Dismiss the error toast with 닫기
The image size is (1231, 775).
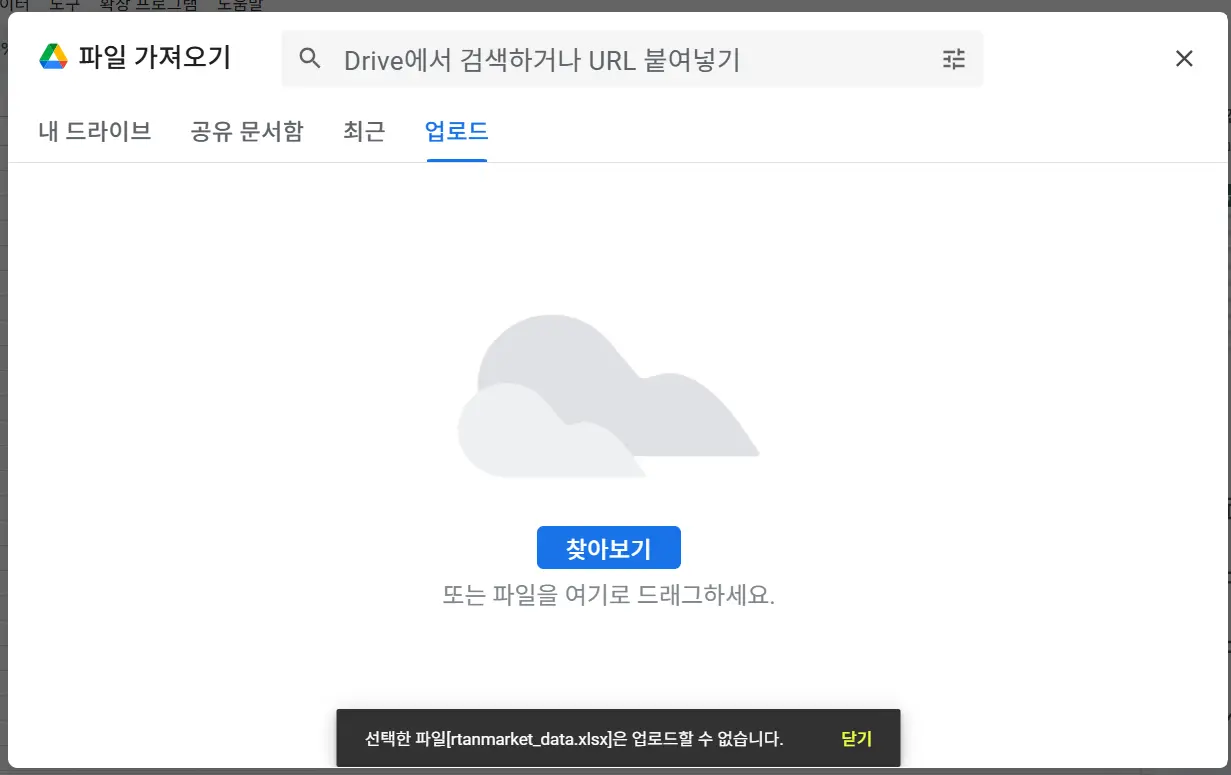[856, 739]
